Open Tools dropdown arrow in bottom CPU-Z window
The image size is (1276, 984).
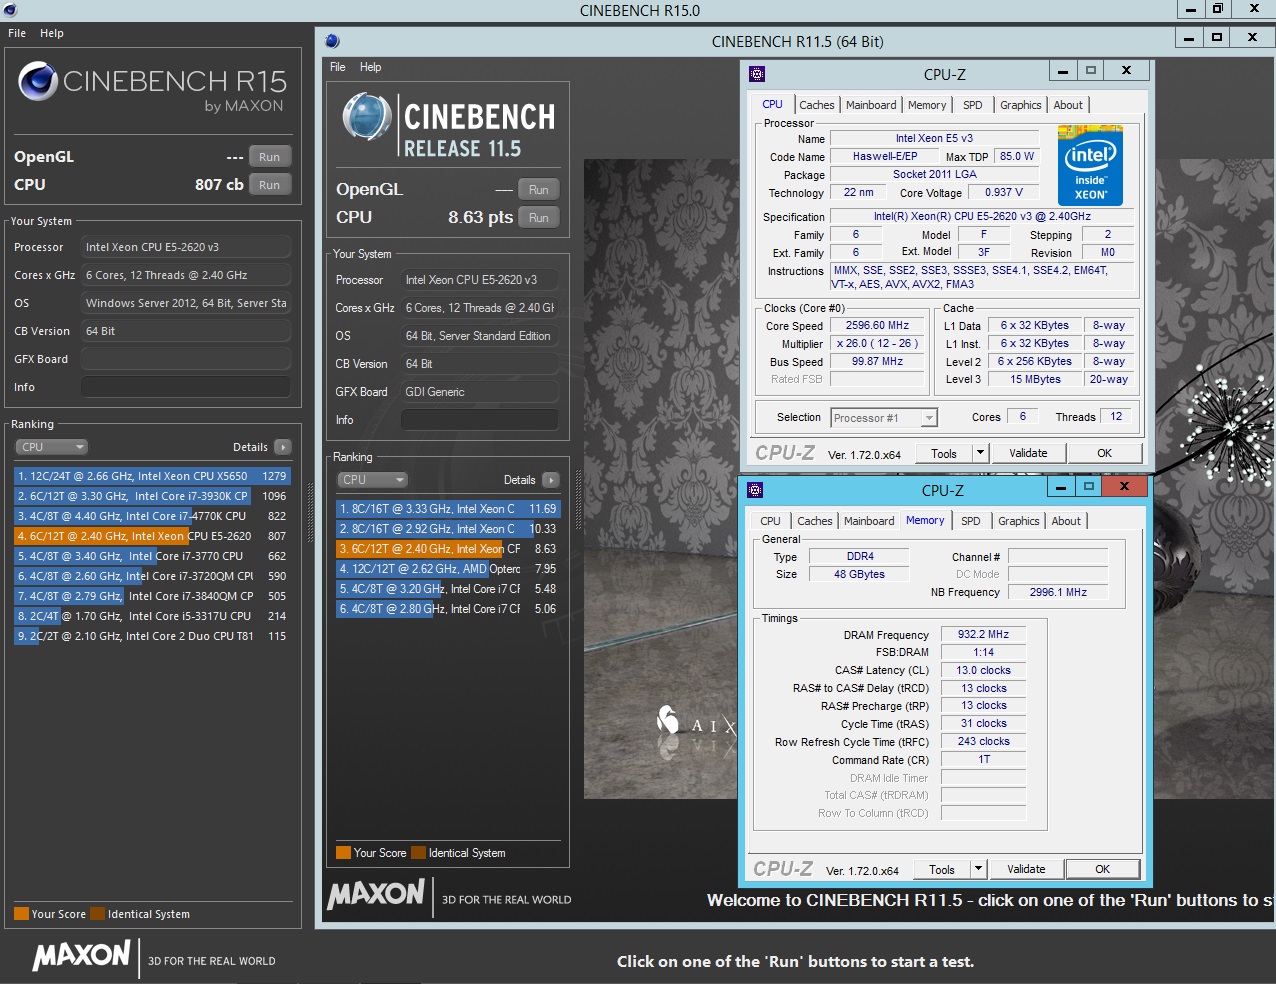[978, 869]
